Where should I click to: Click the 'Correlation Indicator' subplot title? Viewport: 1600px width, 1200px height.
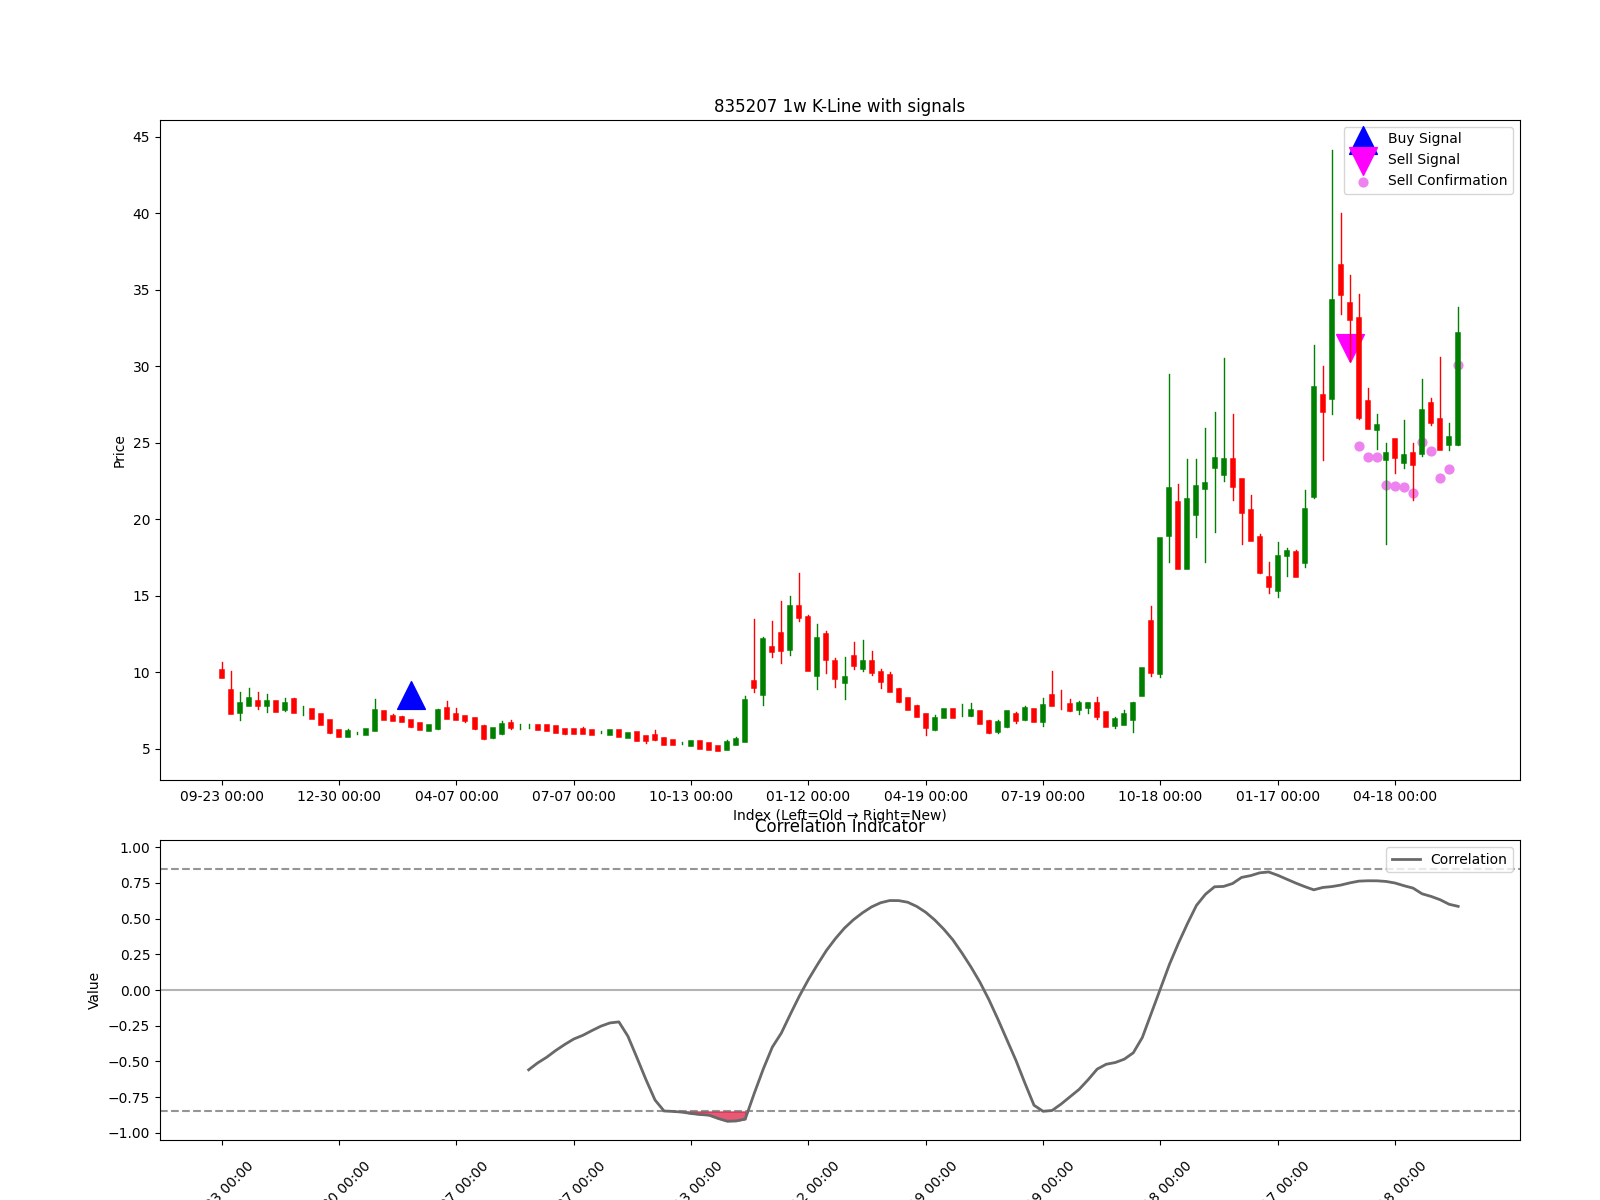coord(839,826)
